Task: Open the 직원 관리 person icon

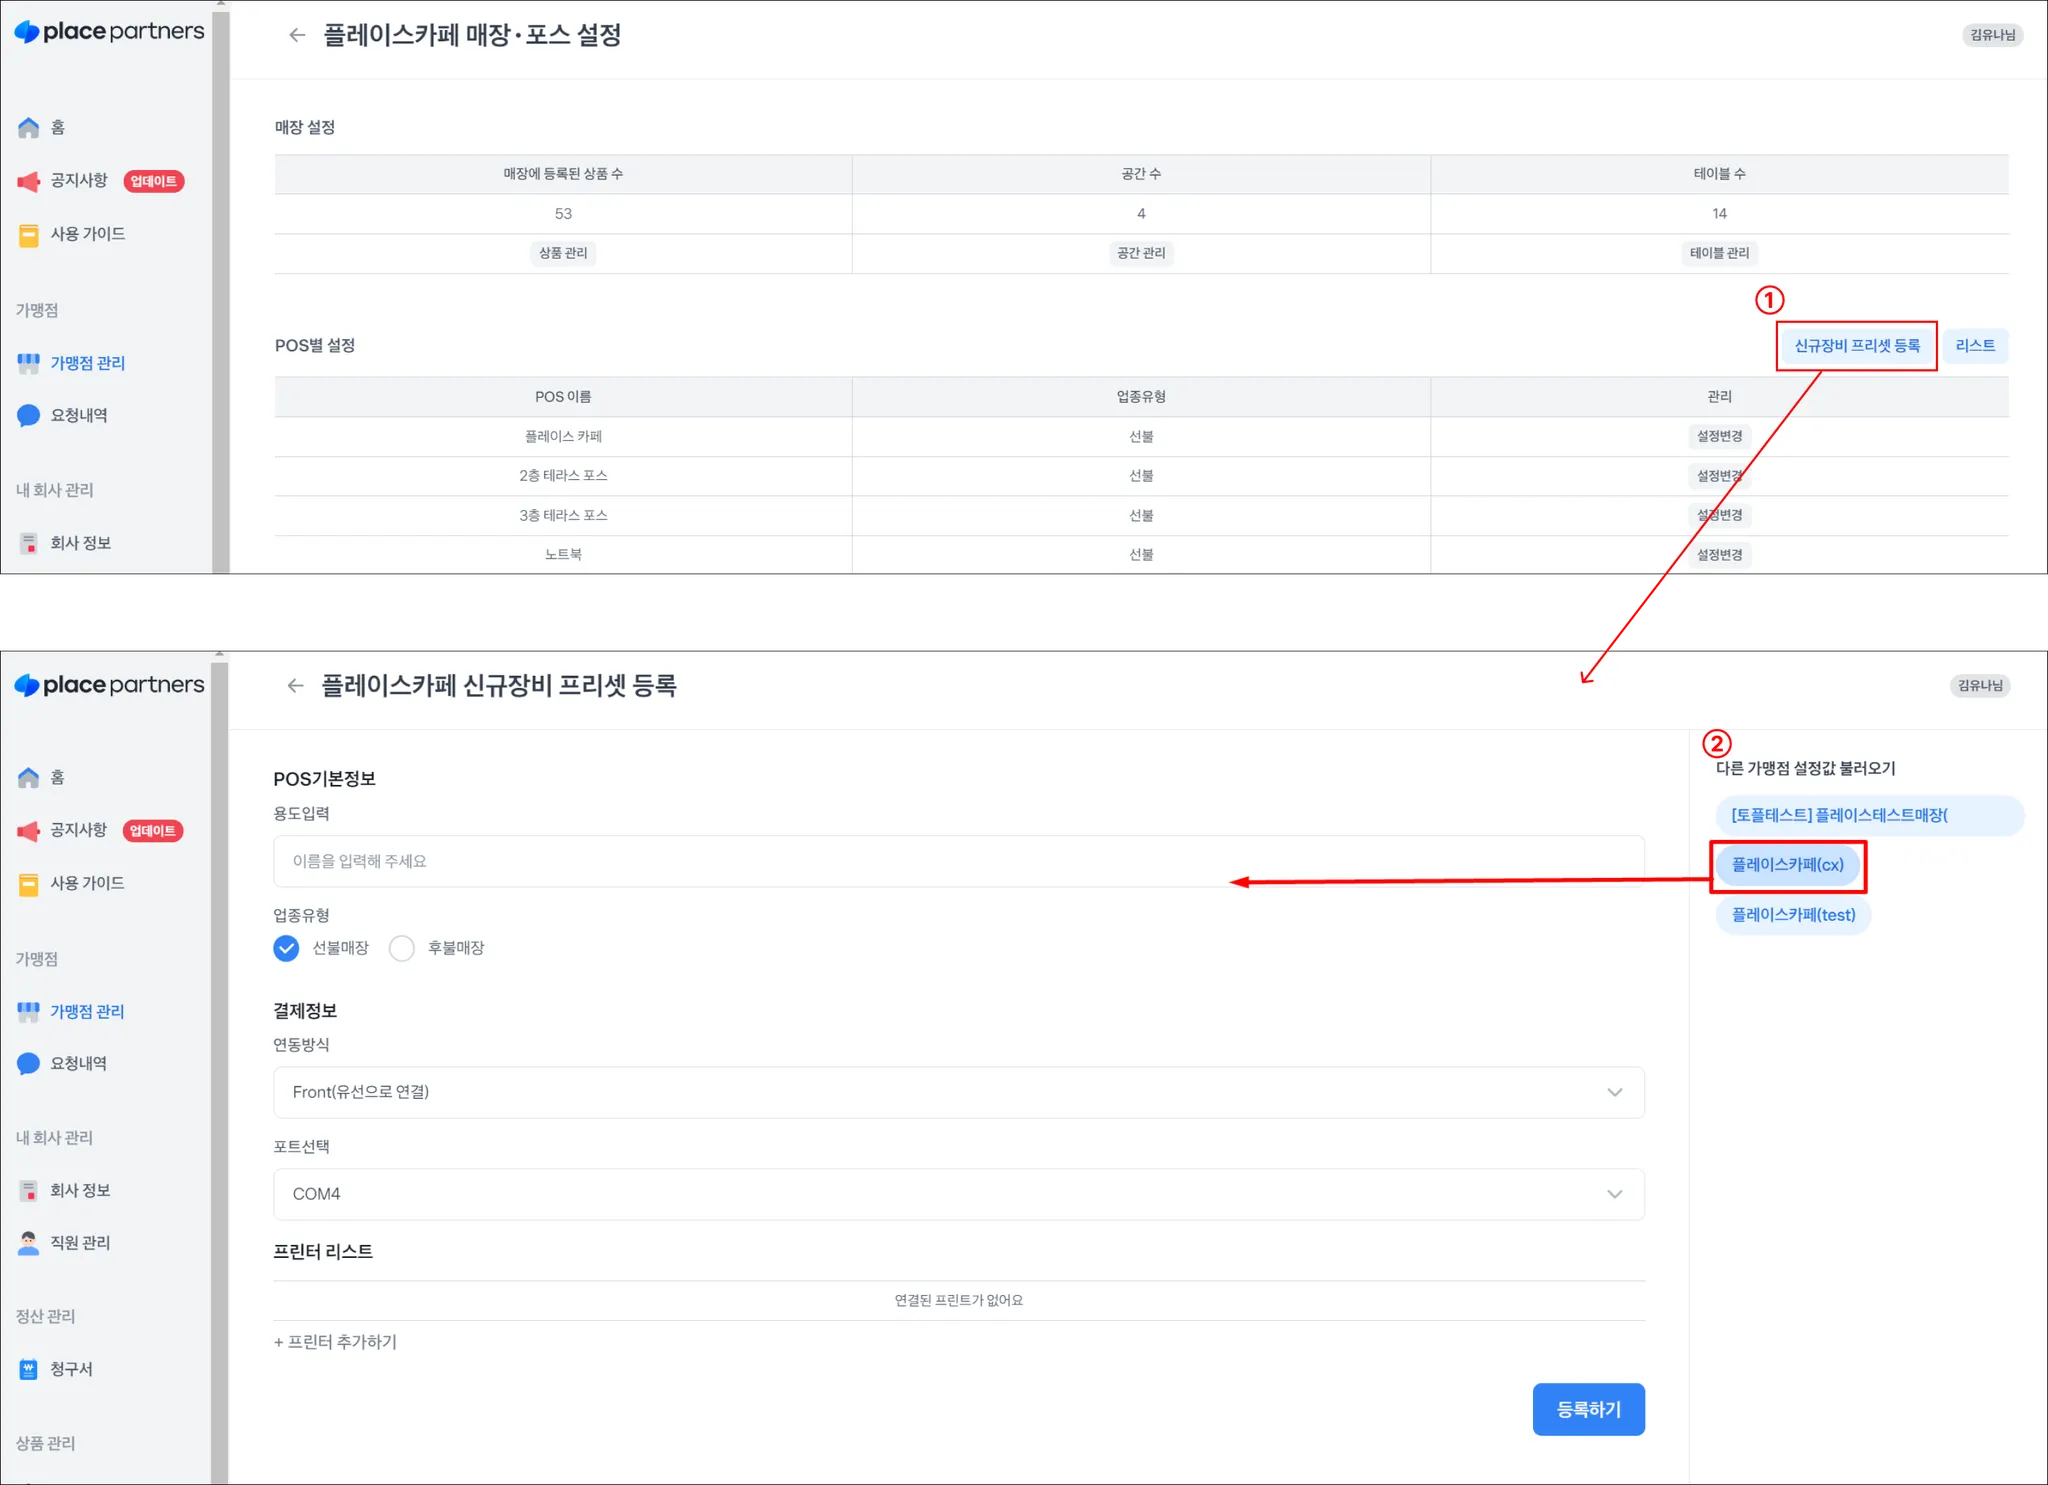Action: coord(29,1243)
